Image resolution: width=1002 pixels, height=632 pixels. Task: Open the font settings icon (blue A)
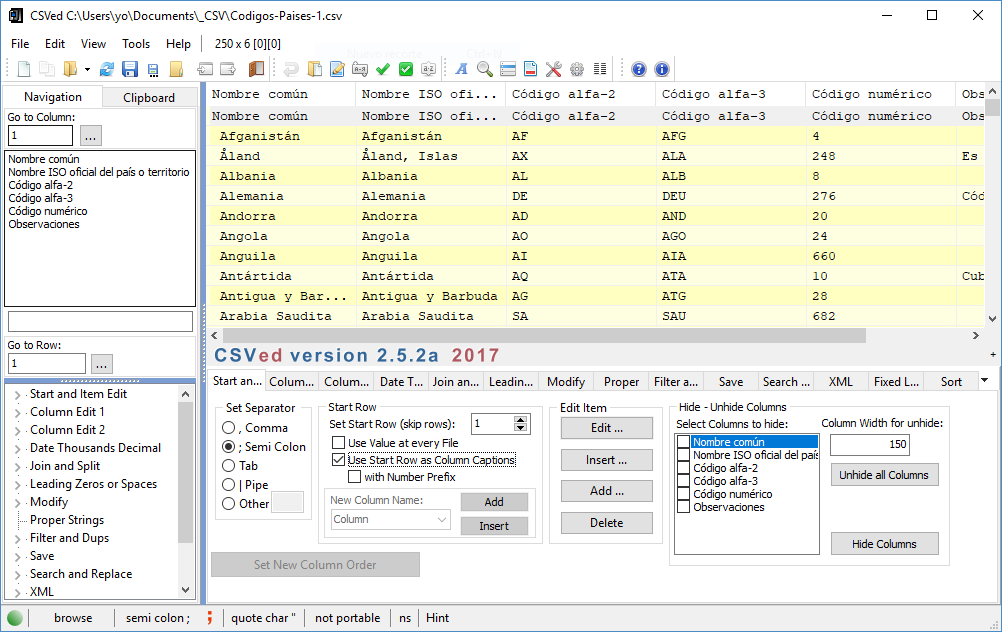(460, 68)
